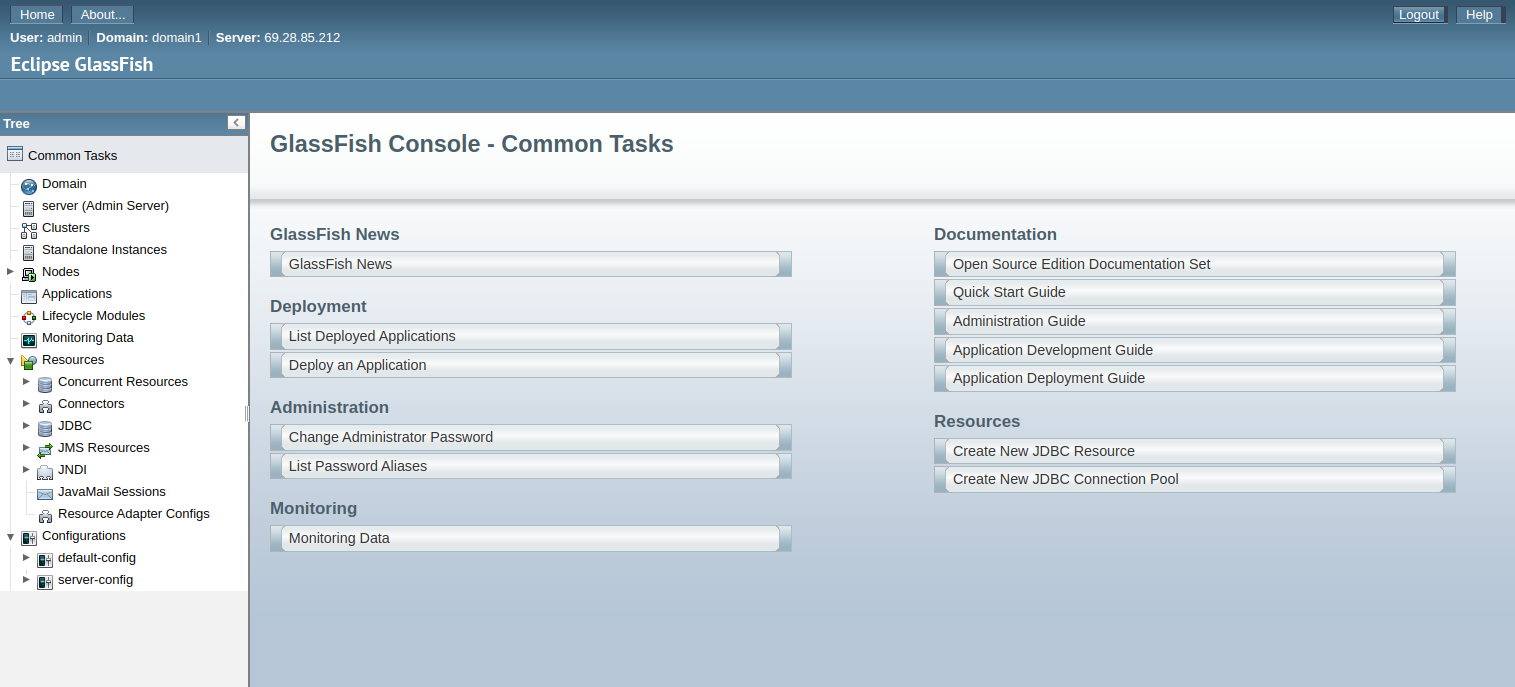Expand the Nodes tree item

(10, 272)
